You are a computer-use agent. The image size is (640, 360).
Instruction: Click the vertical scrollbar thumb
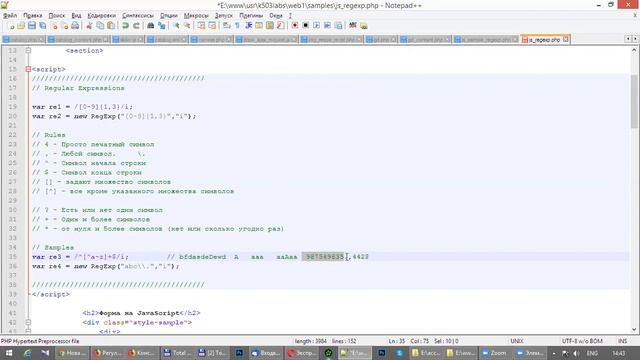[634, 102]
